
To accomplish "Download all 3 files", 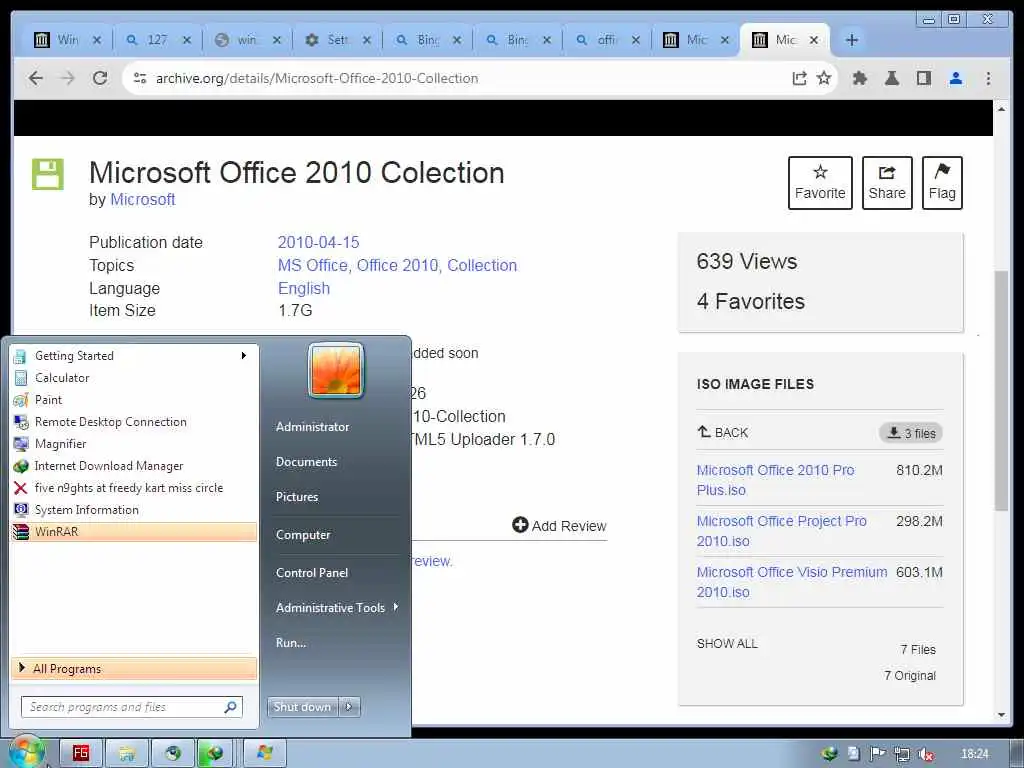I will coord(911,433).
